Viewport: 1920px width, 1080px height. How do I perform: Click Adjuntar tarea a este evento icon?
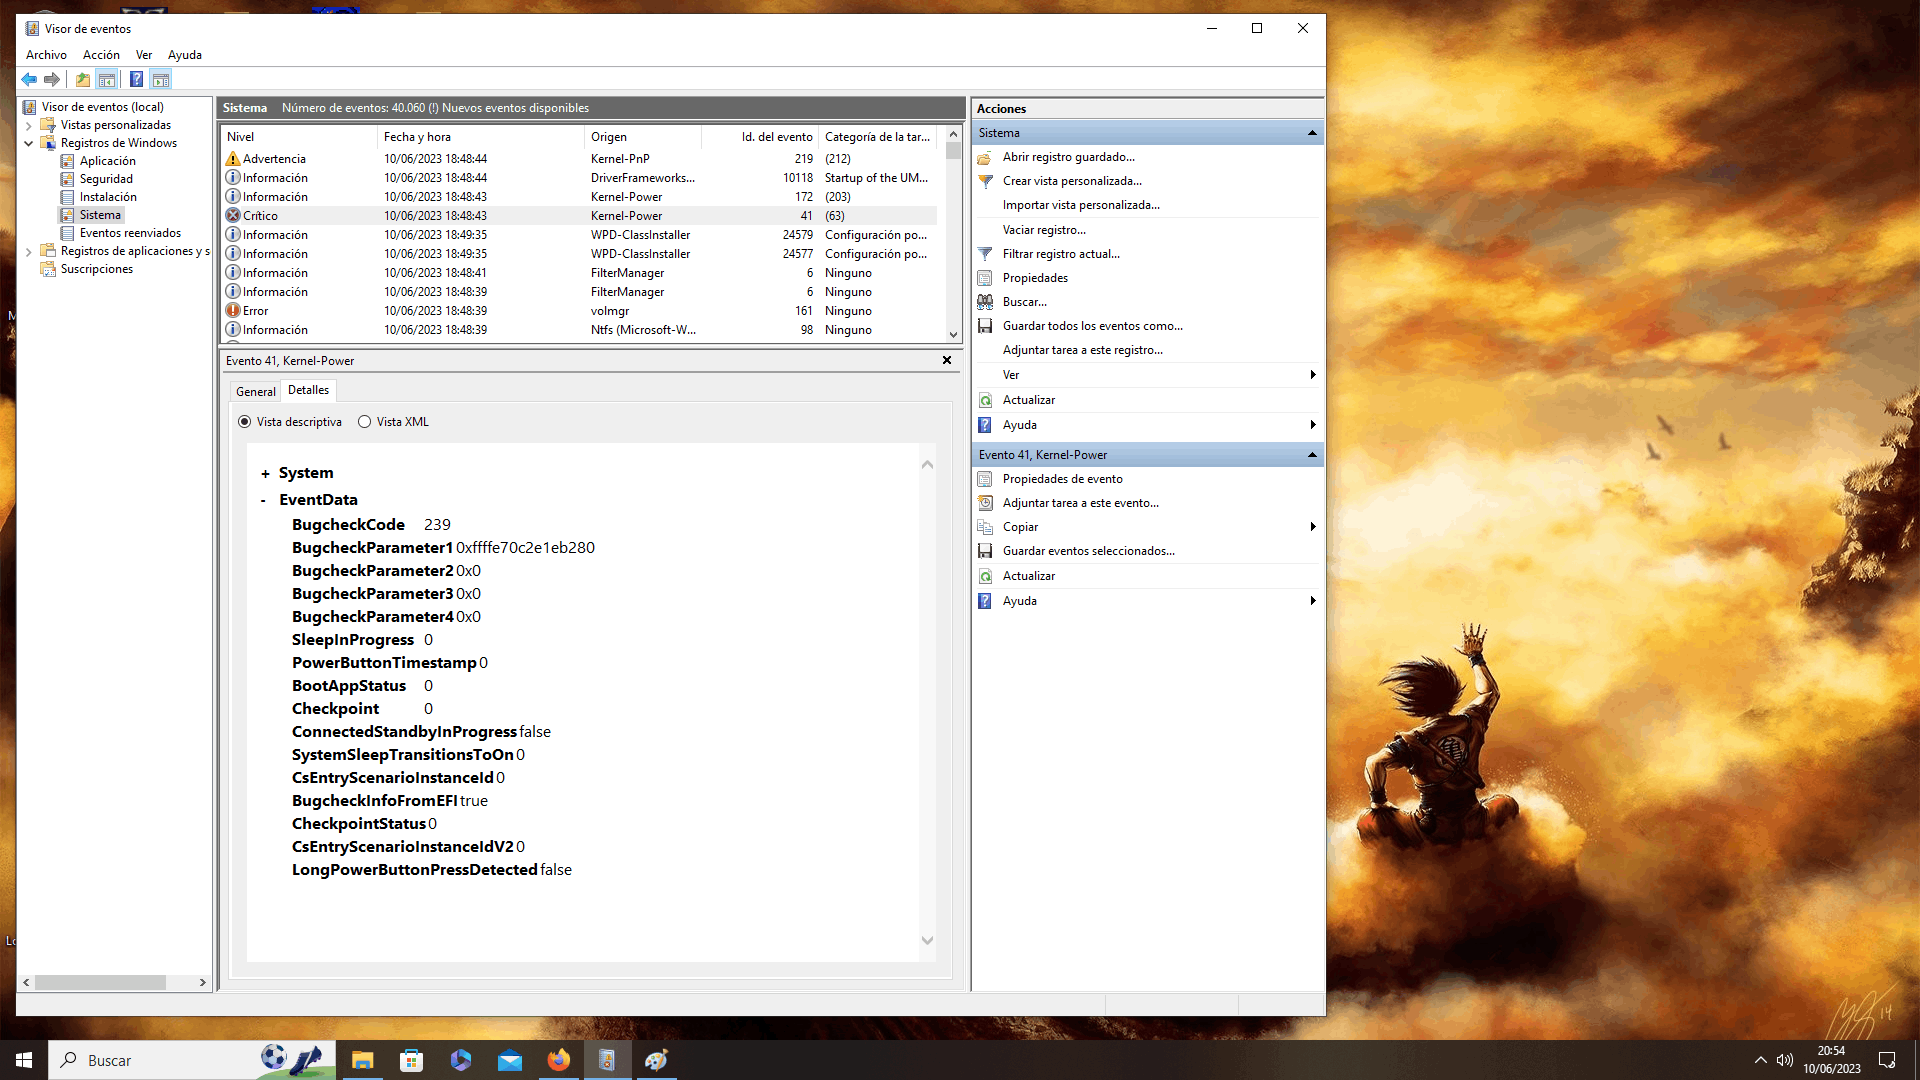(x=985, y=504)
